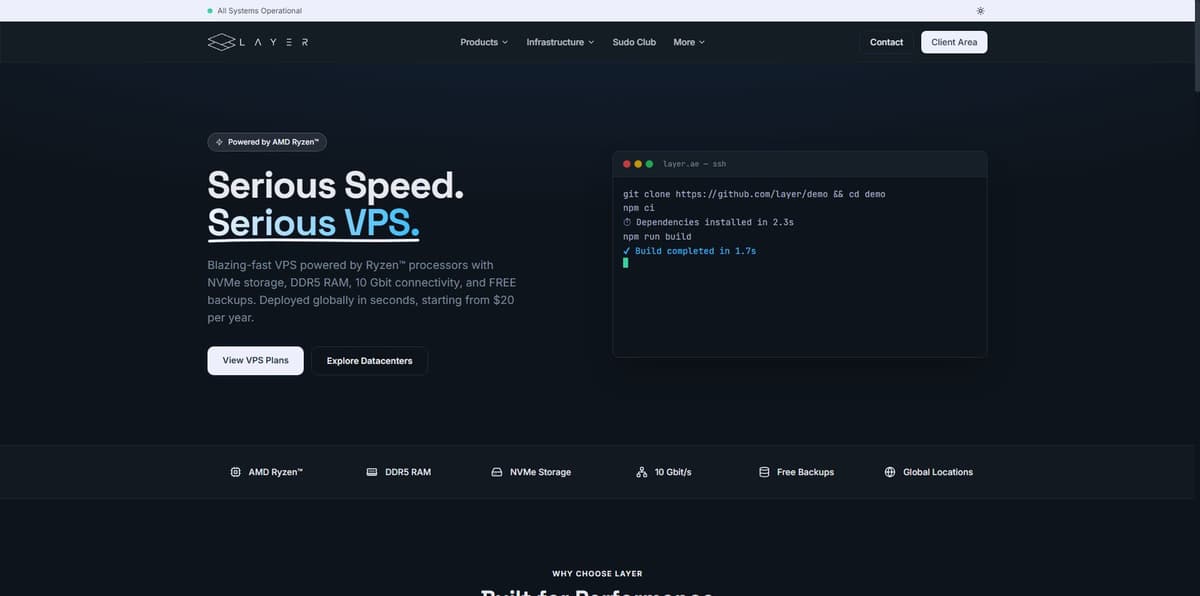Click the Global Locations feature label
This screenshot has width=1200, height=596.
tap(938, 472)
